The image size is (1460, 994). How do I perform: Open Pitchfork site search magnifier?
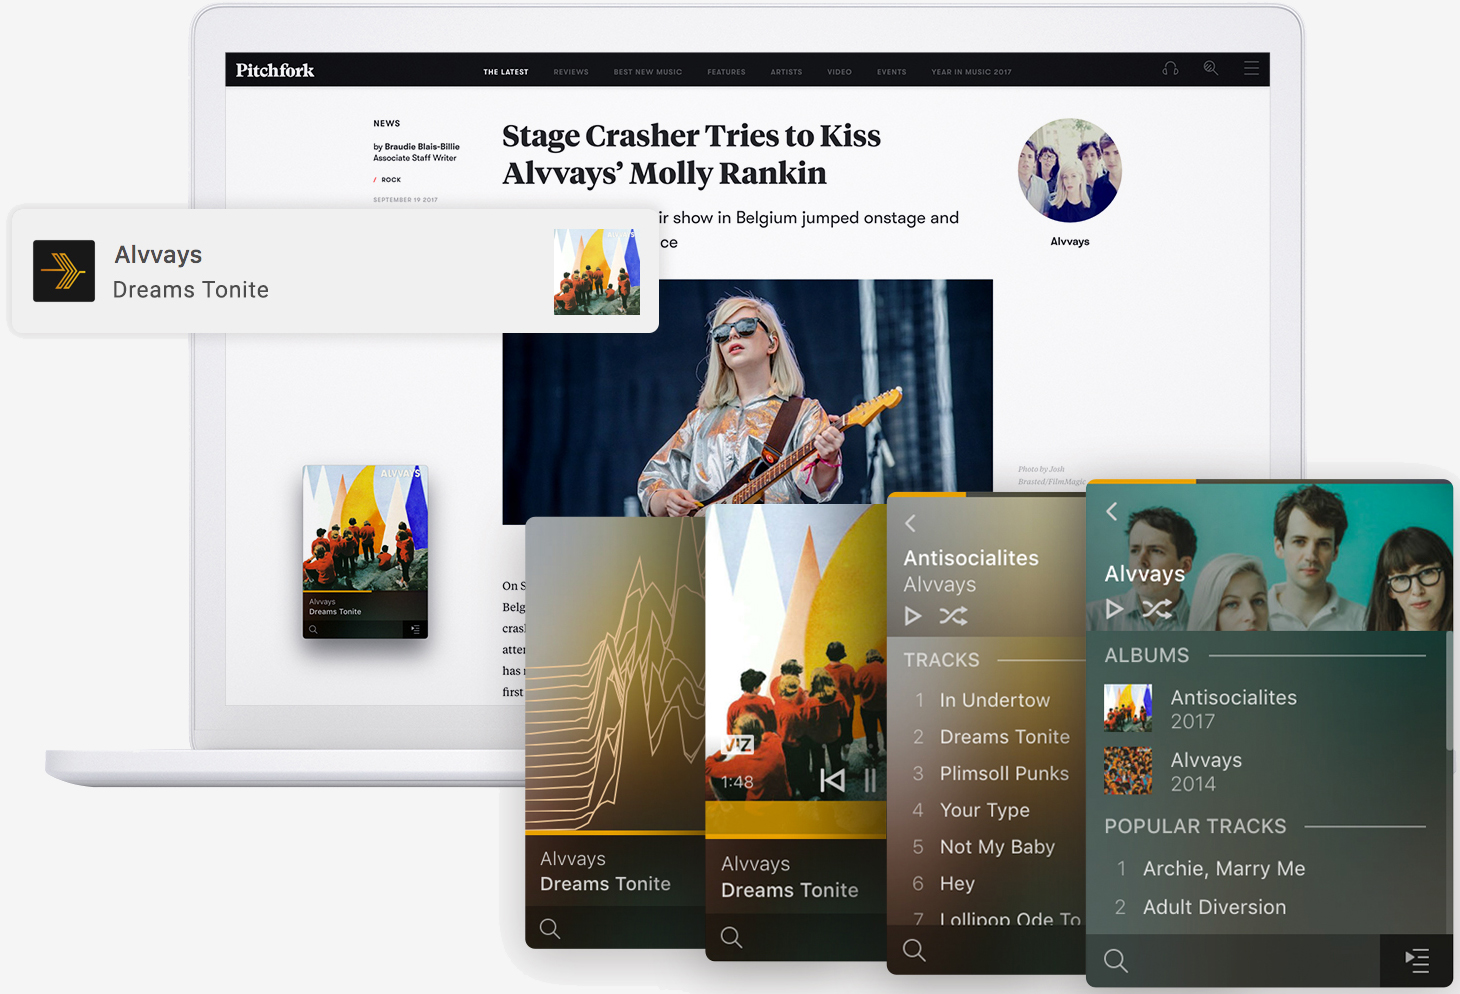click(x=1210, y=68)
